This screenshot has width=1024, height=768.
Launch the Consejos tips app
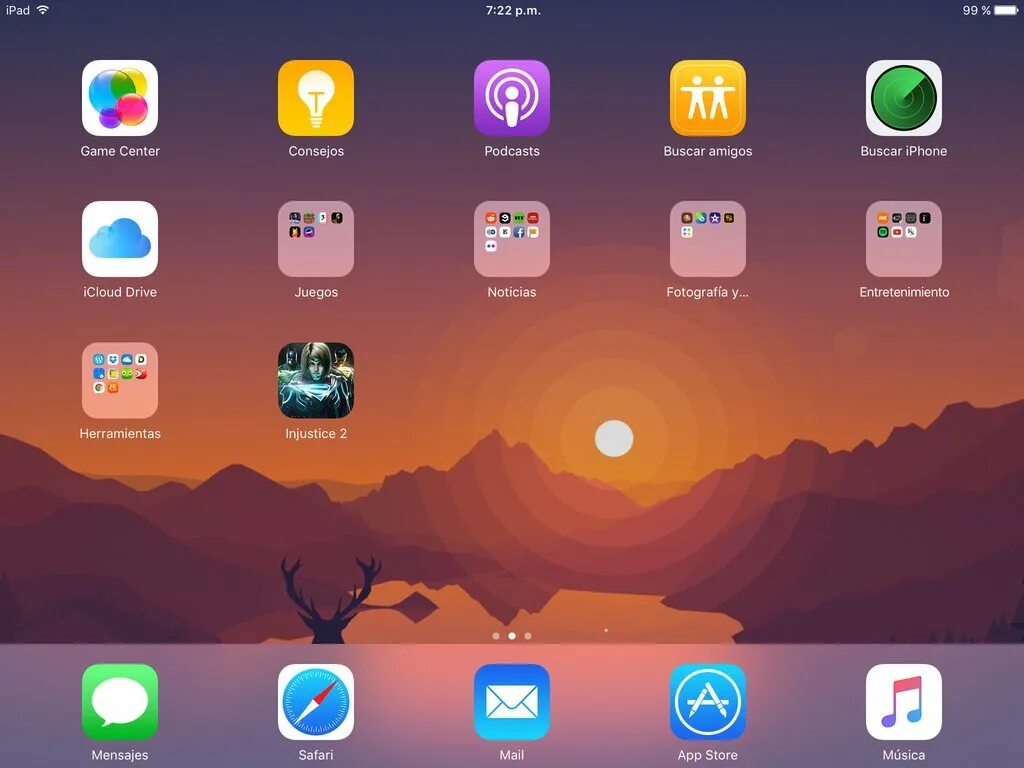click(315, 98)
